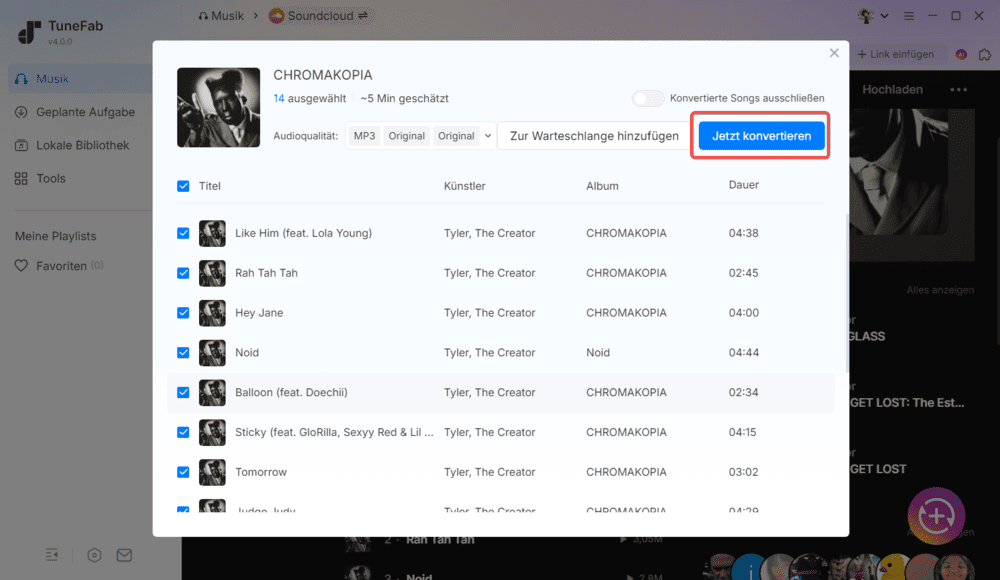The image size is (1000, 580).
Task: Click the Soundcloud logo icon
Action: tap(276, 15)
